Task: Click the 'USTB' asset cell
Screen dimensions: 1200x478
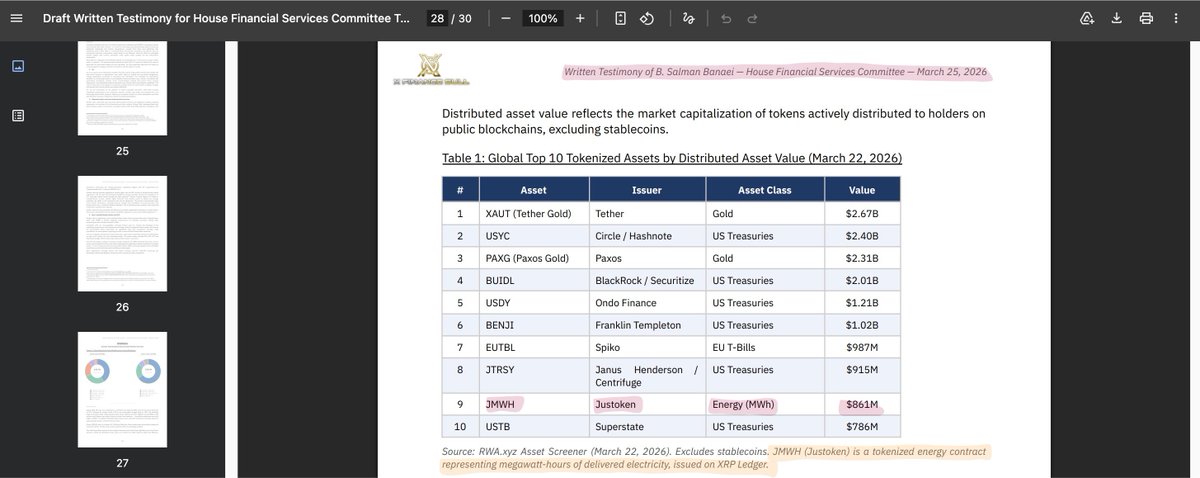Action: coord(533,427)
